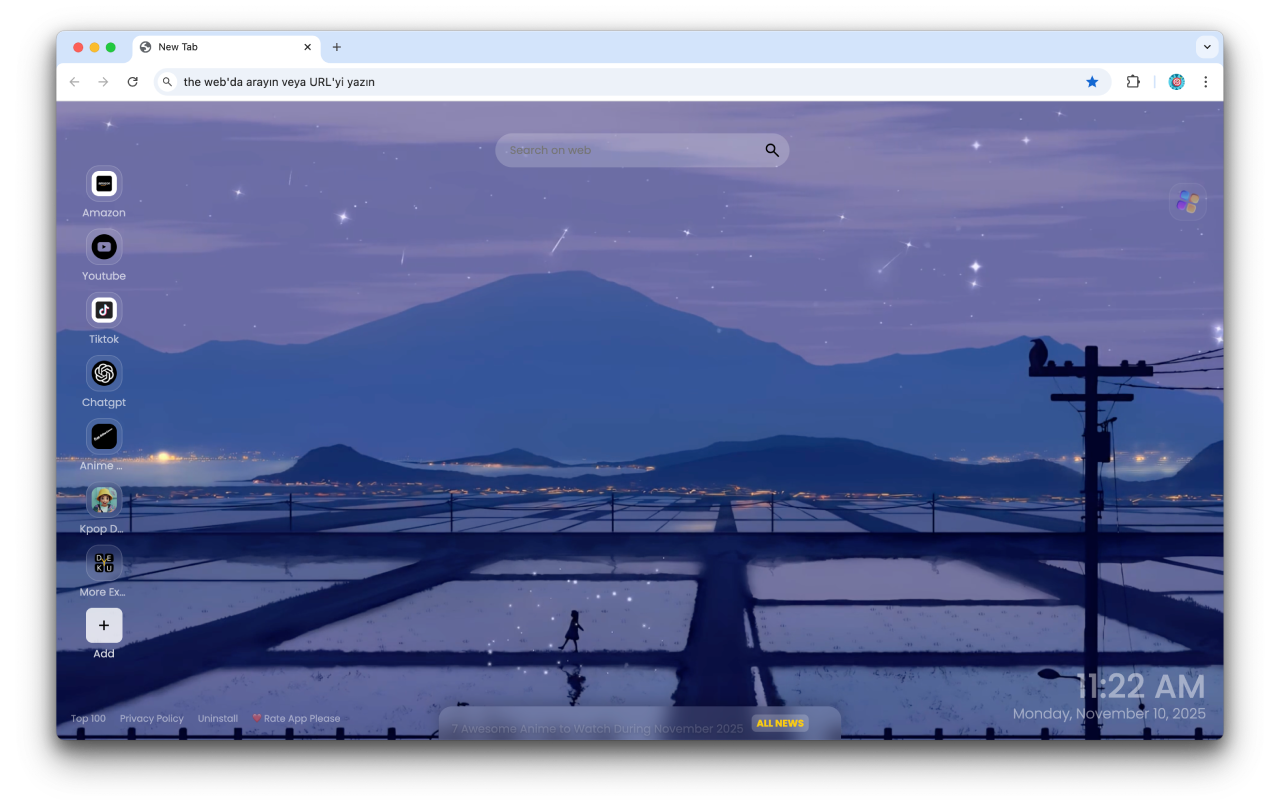Open the Kpop D... shortcut icon
Viewport: 1280px width, 800px height.
[x=104, y=499]
